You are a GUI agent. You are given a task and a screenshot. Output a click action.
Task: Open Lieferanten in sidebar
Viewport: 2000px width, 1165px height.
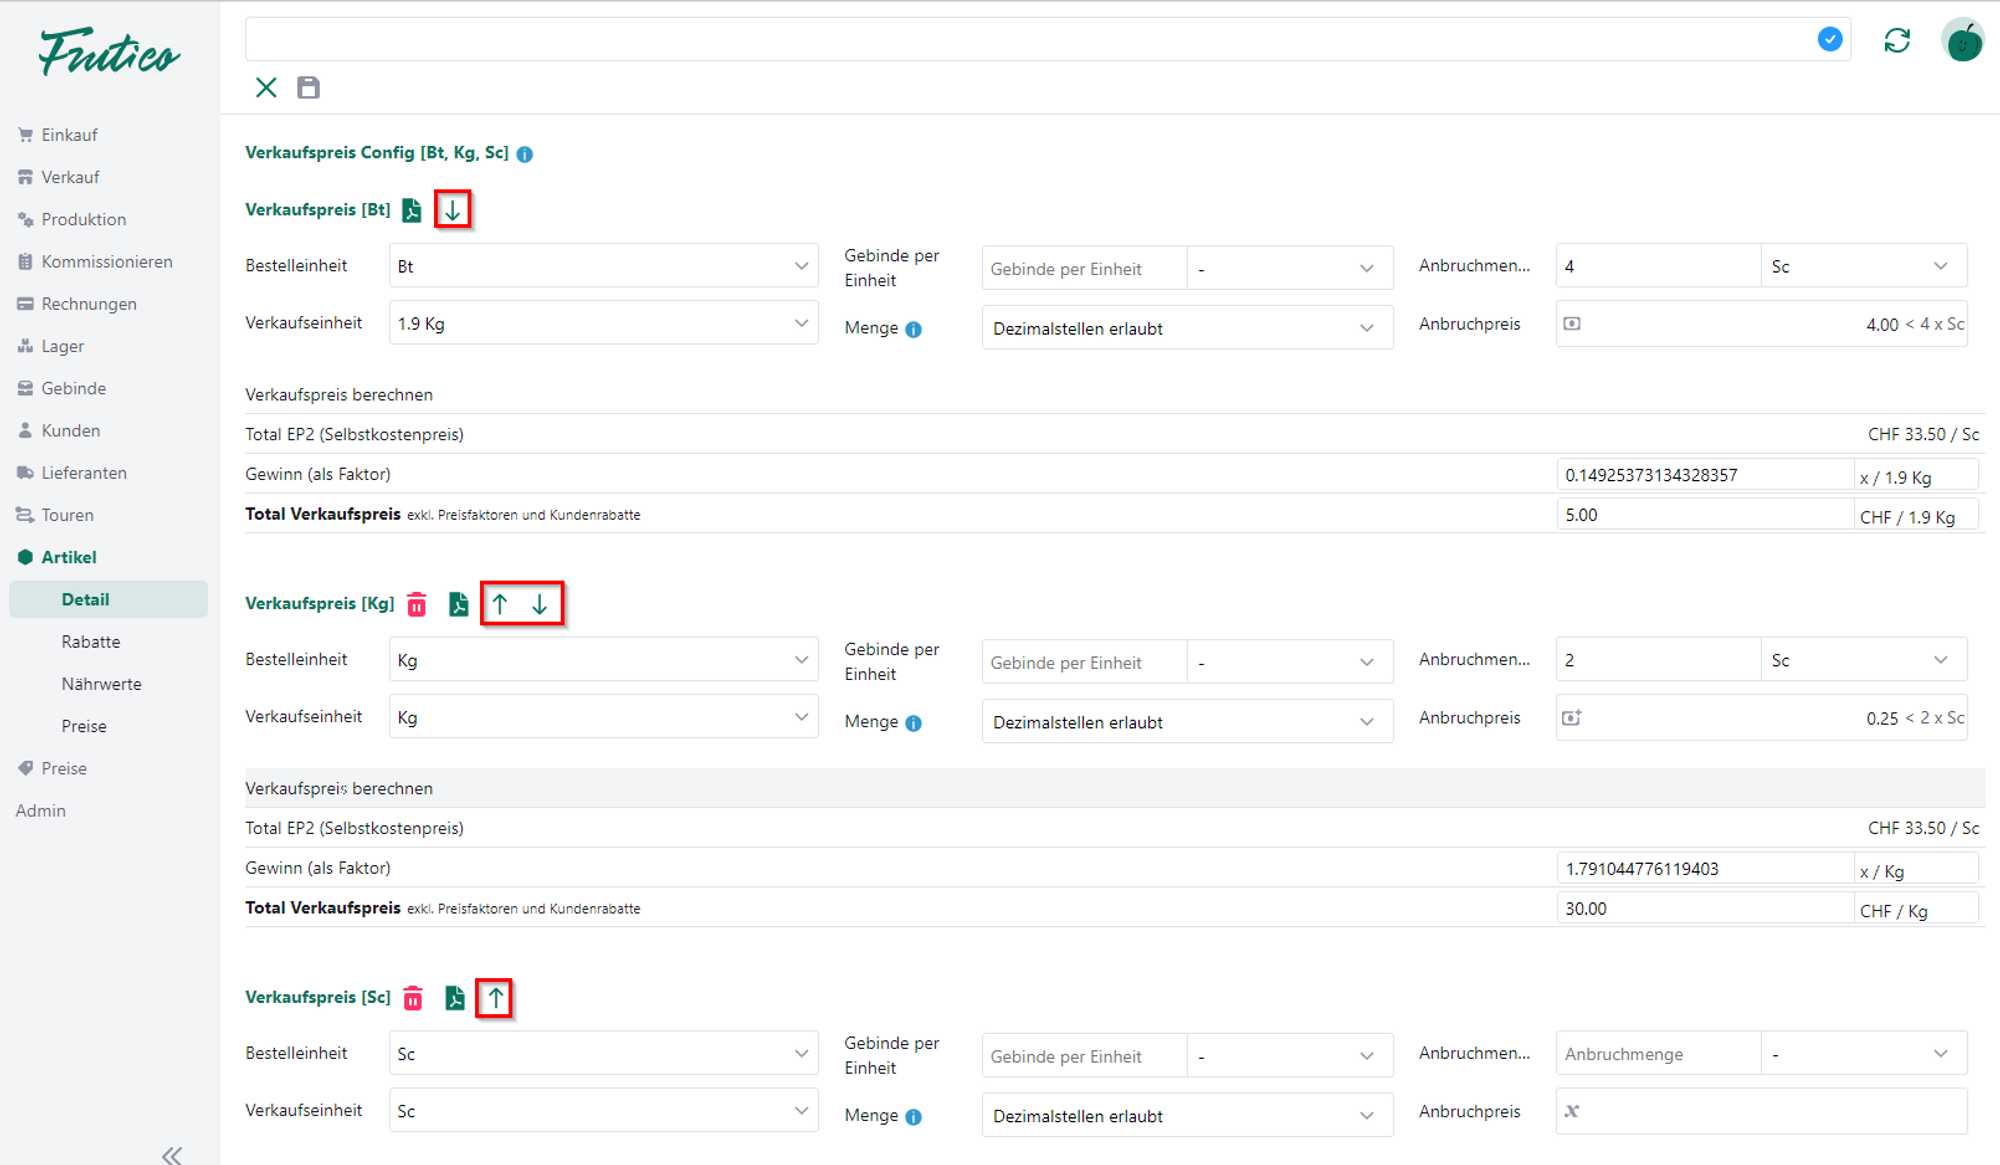(x=84, y=473)
